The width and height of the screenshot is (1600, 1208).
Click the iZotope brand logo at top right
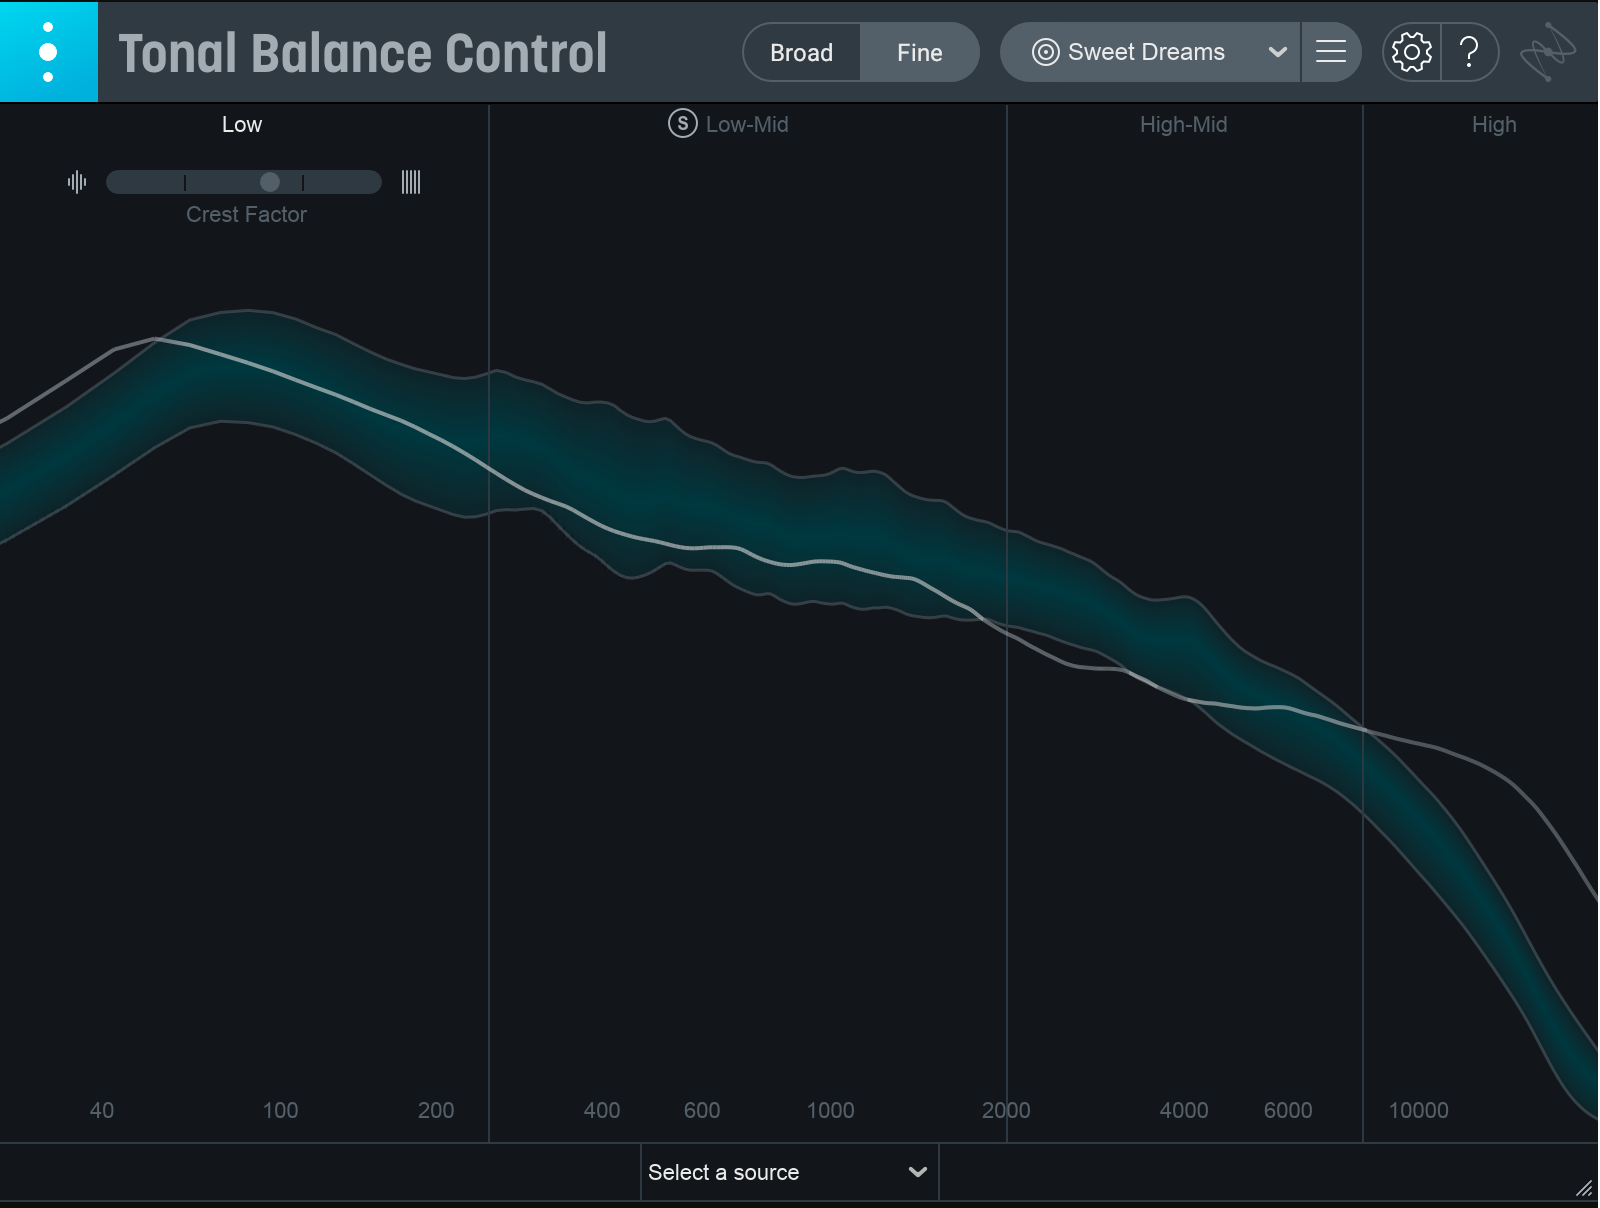tap(1547, 52)
